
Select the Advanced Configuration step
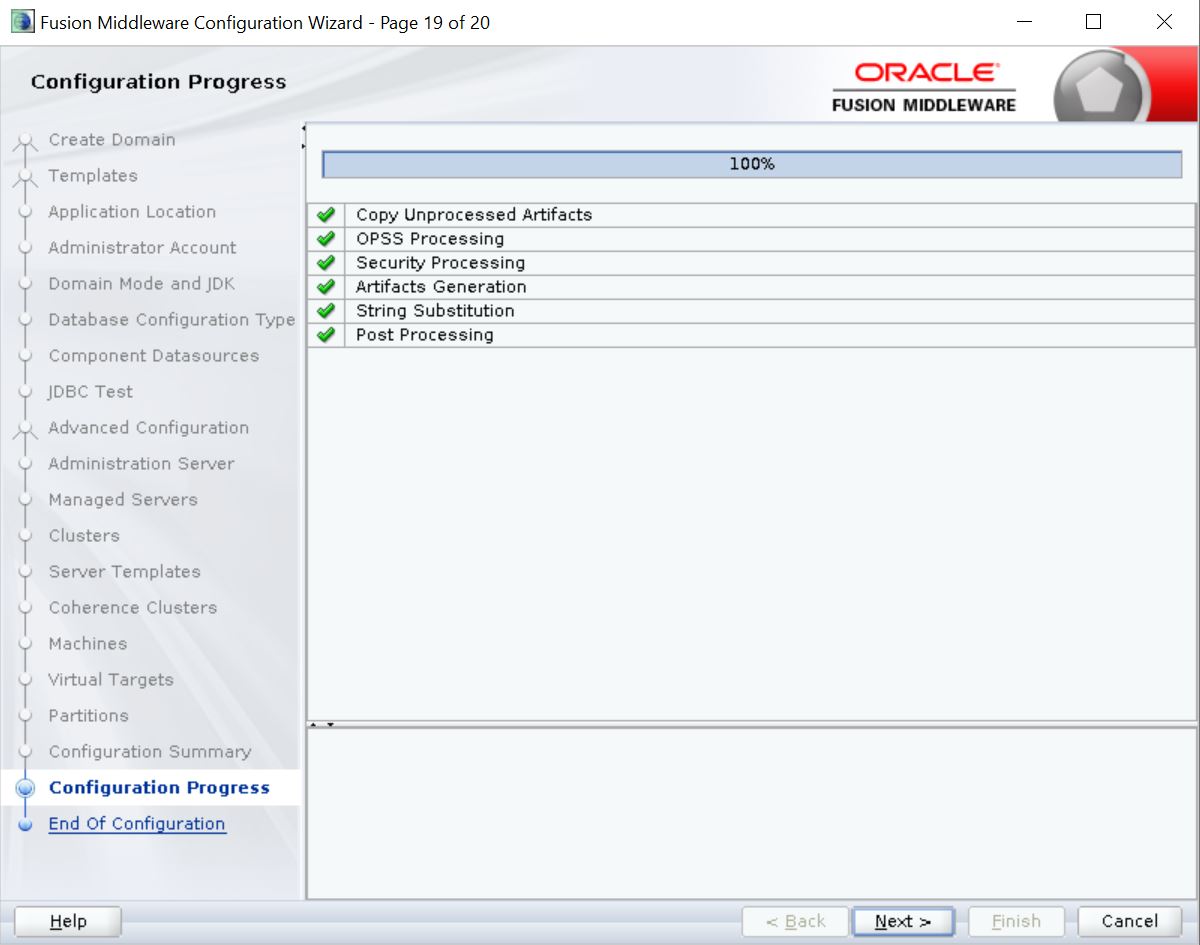tap(149, 428)
